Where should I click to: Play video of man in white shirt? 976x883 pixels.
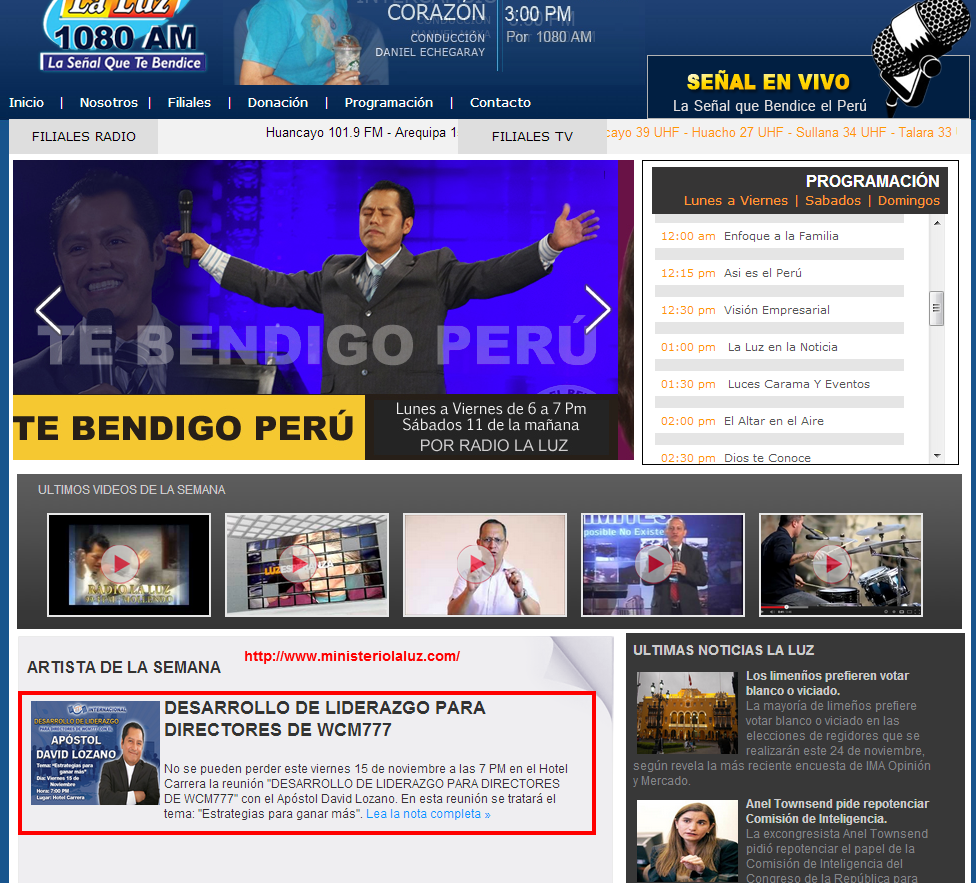(x=485, y=565)
